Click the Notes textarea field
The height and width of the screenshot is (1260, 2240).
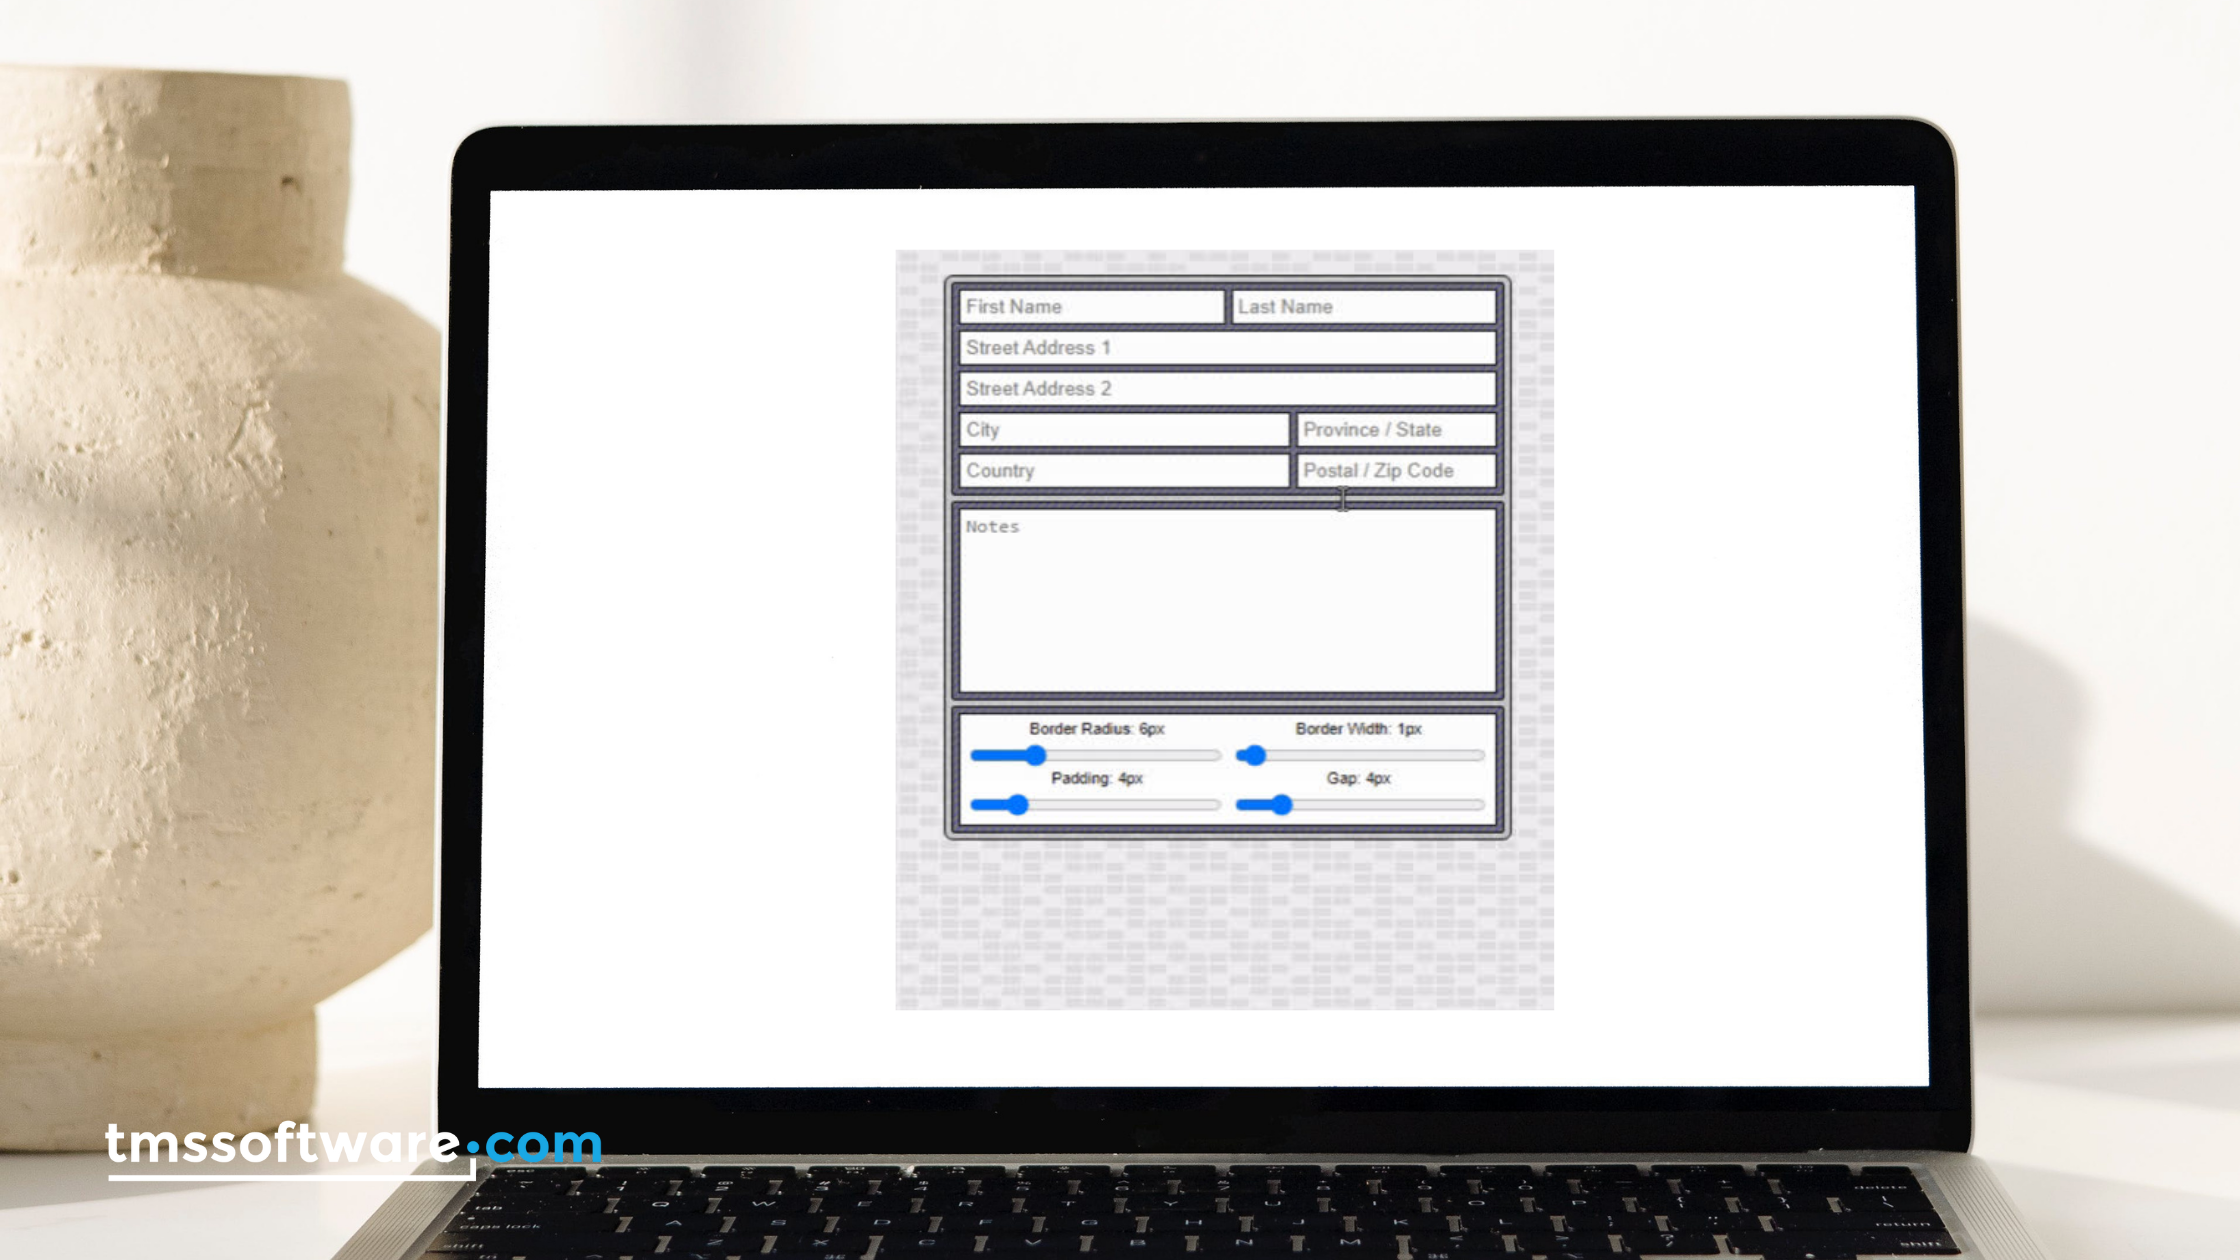pos(1225,600)
